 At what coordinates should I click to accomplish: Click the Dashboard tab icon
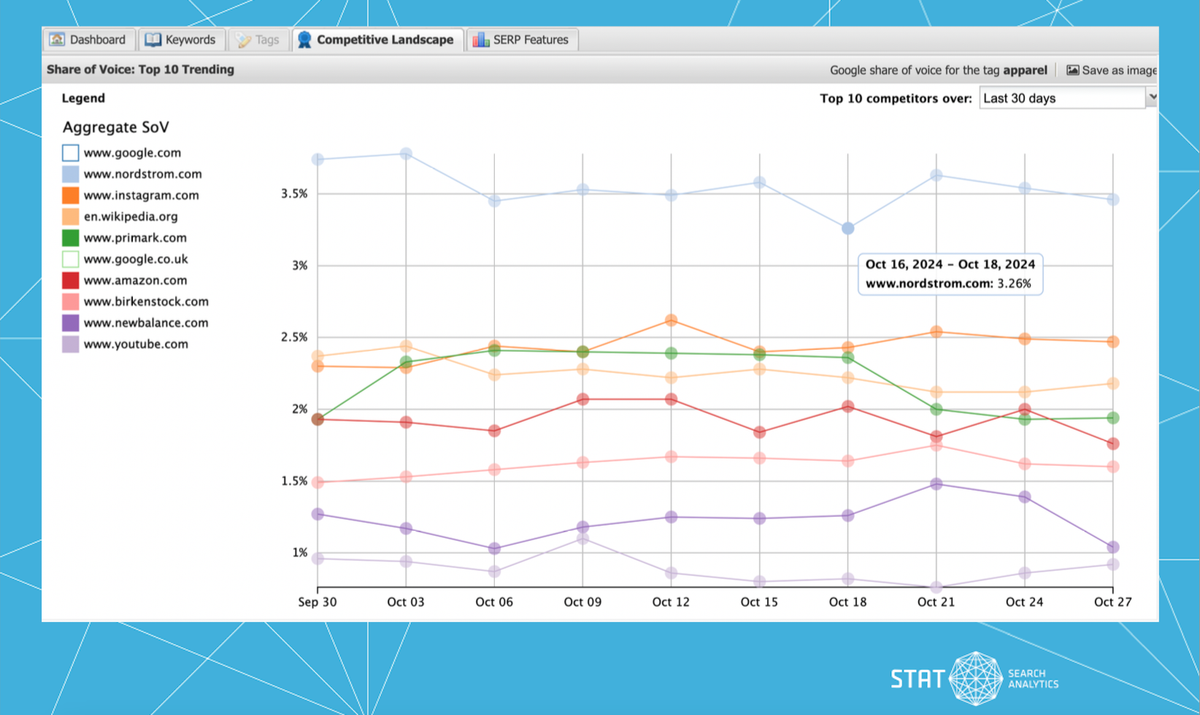click(57, 40)
